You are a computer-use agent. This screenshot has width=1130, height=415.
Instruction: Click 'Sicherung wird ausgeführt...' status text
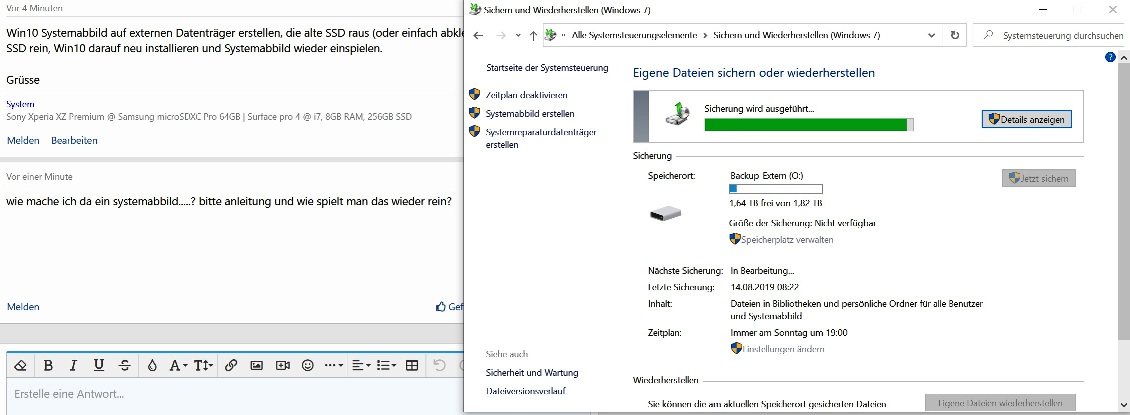coord(759,109)
